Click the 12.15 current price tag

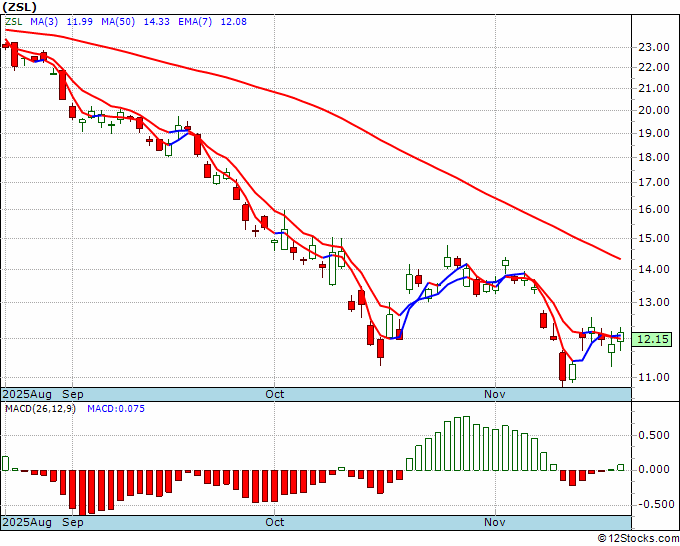click(653, 339)
